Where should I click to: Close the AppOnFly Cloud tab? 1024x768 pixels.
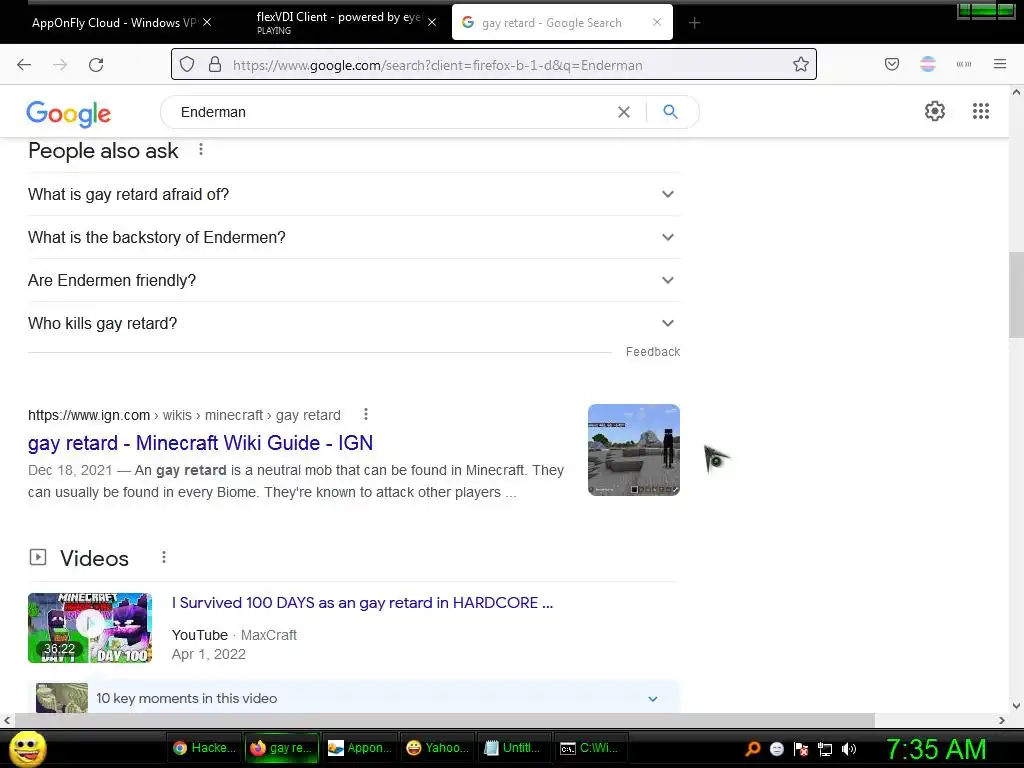(x=207, y=22)
